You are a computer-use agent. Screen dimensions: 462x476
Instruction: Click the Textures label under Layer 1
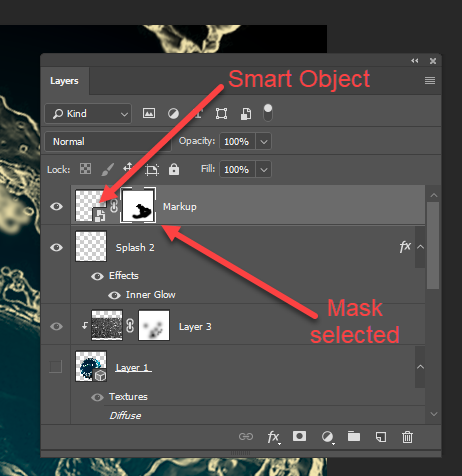128,397
